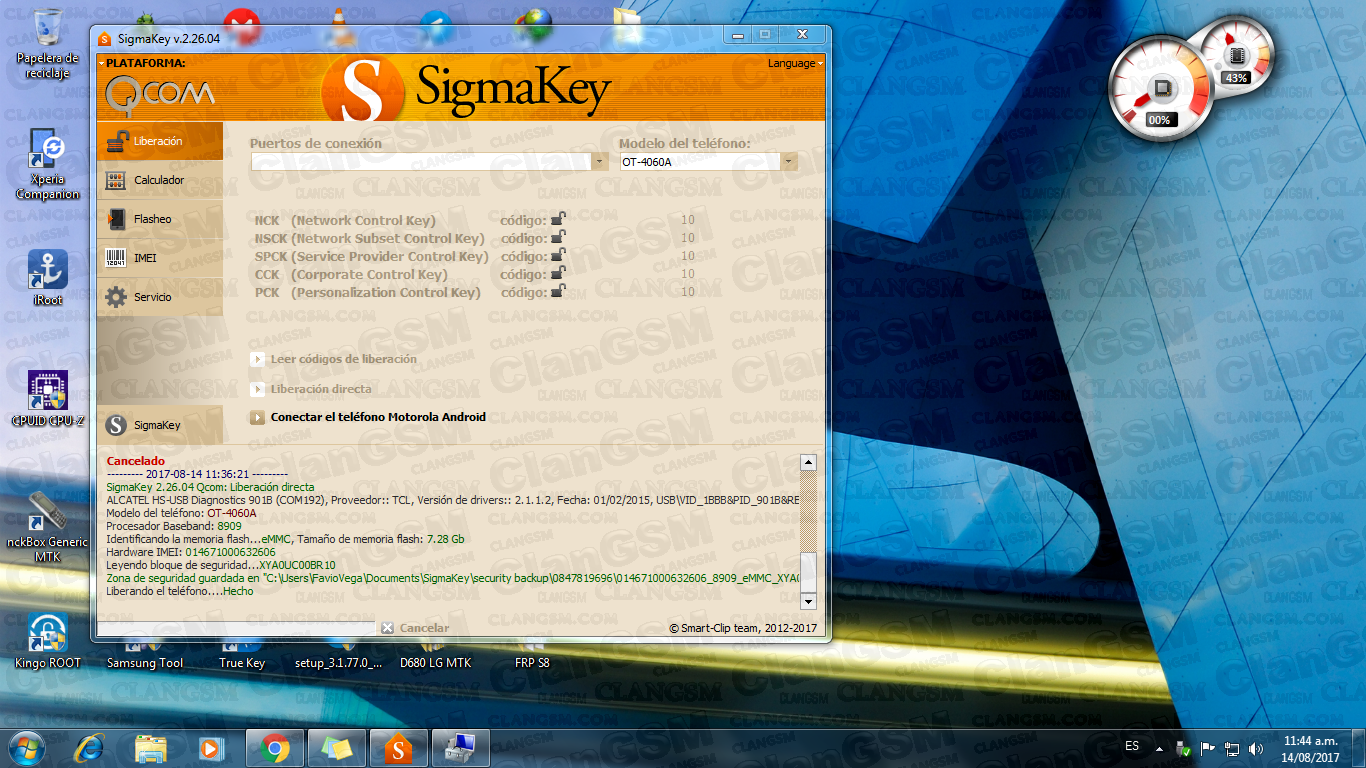Open the Language menu

795,63
